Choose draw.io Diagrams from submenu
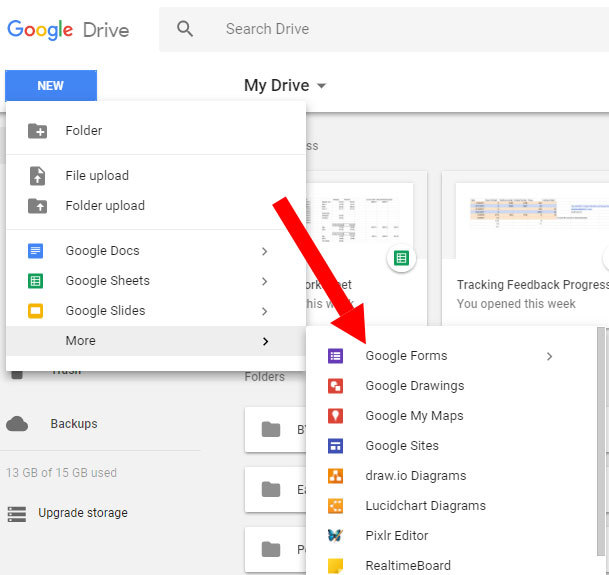 (x=451, y=476)
